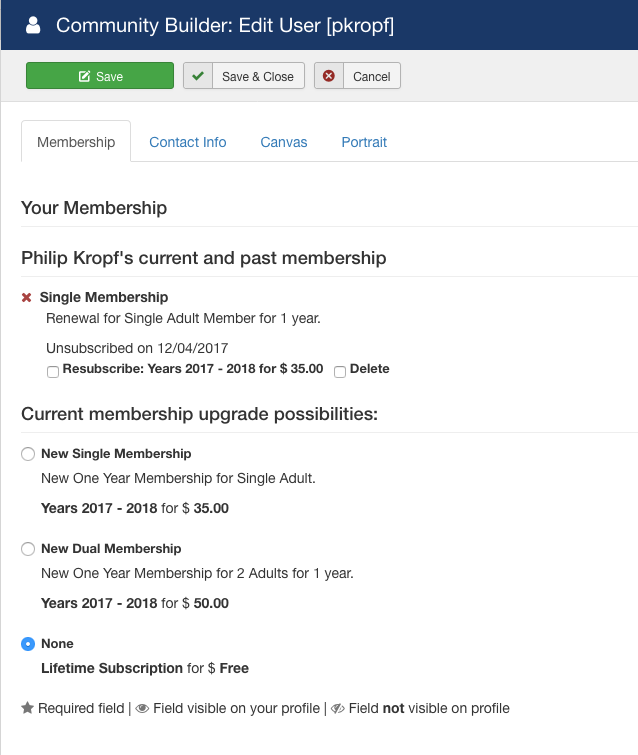Click the star Required field icon
This screenshot has width=638, height=755.
[27, 708]
